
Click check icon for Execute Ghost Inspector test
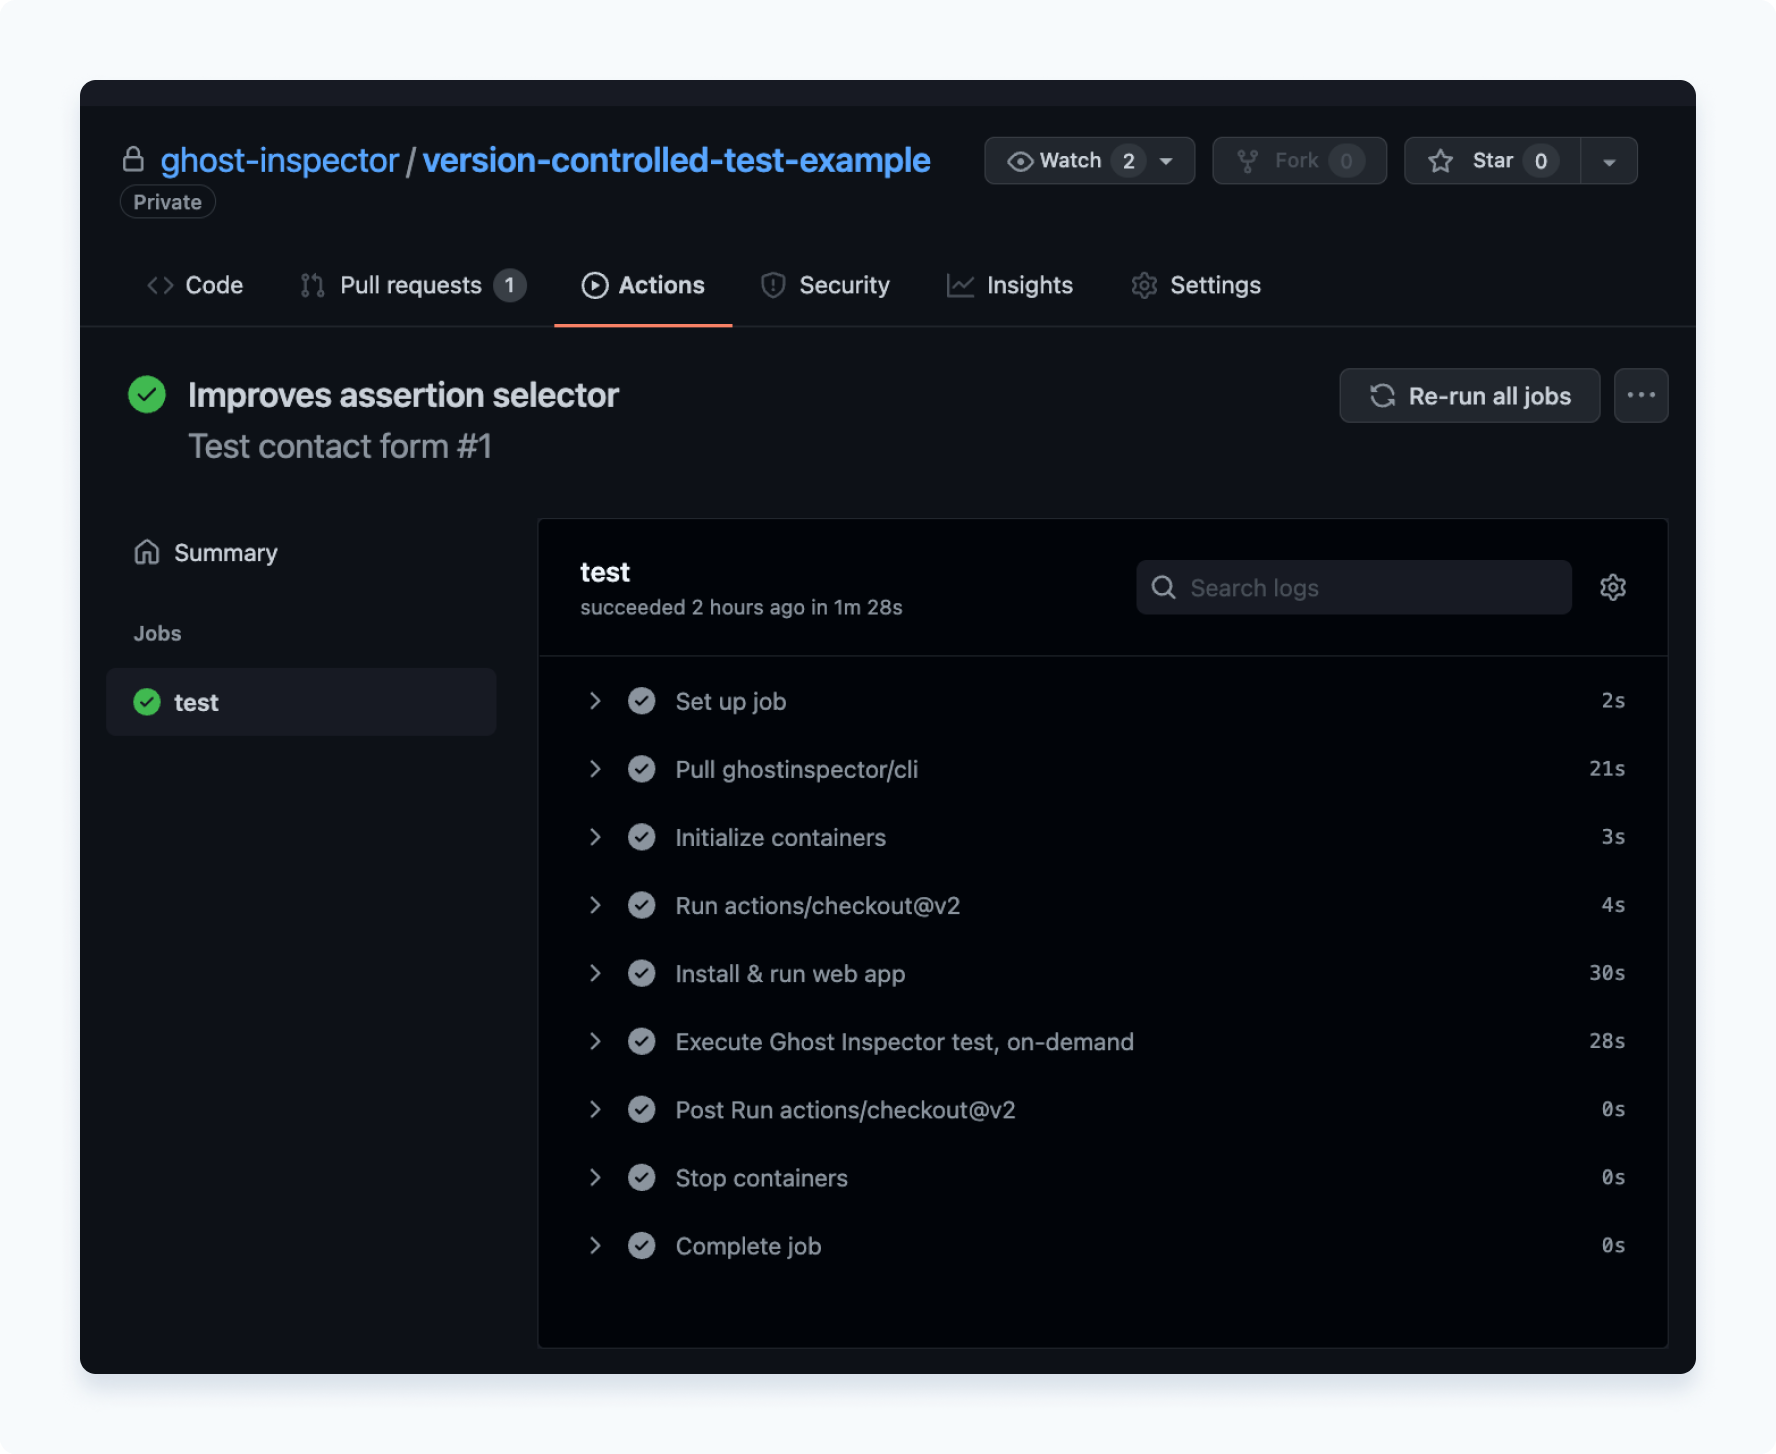click(642, 1041)
